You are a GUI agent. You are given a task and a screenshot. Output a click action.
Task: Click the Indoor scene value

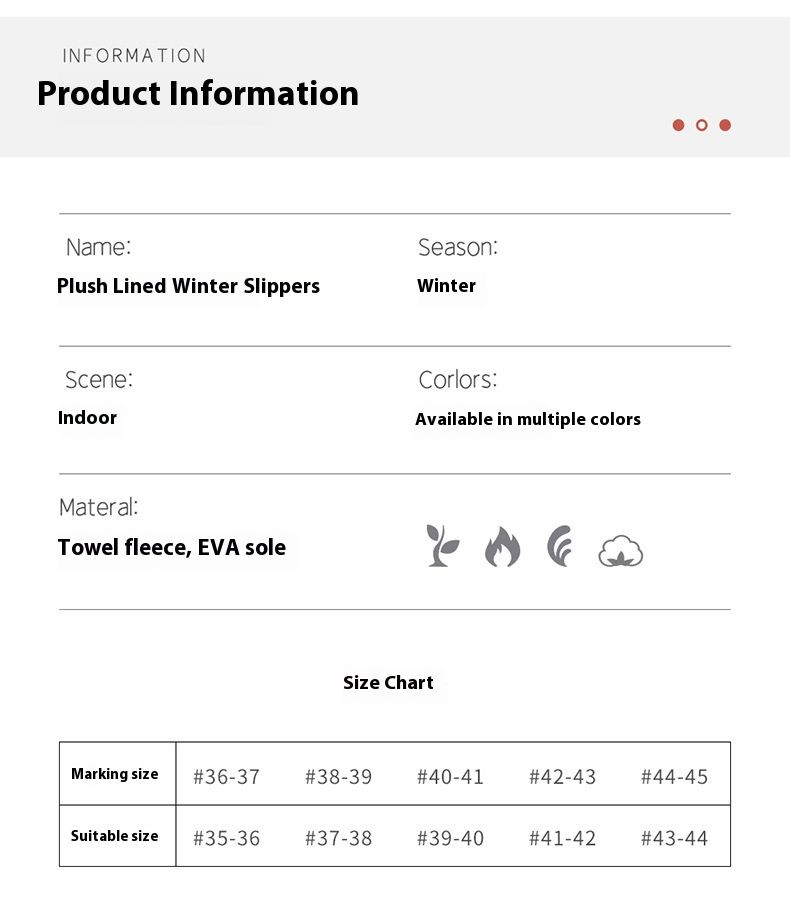click(x=88, y=418)
